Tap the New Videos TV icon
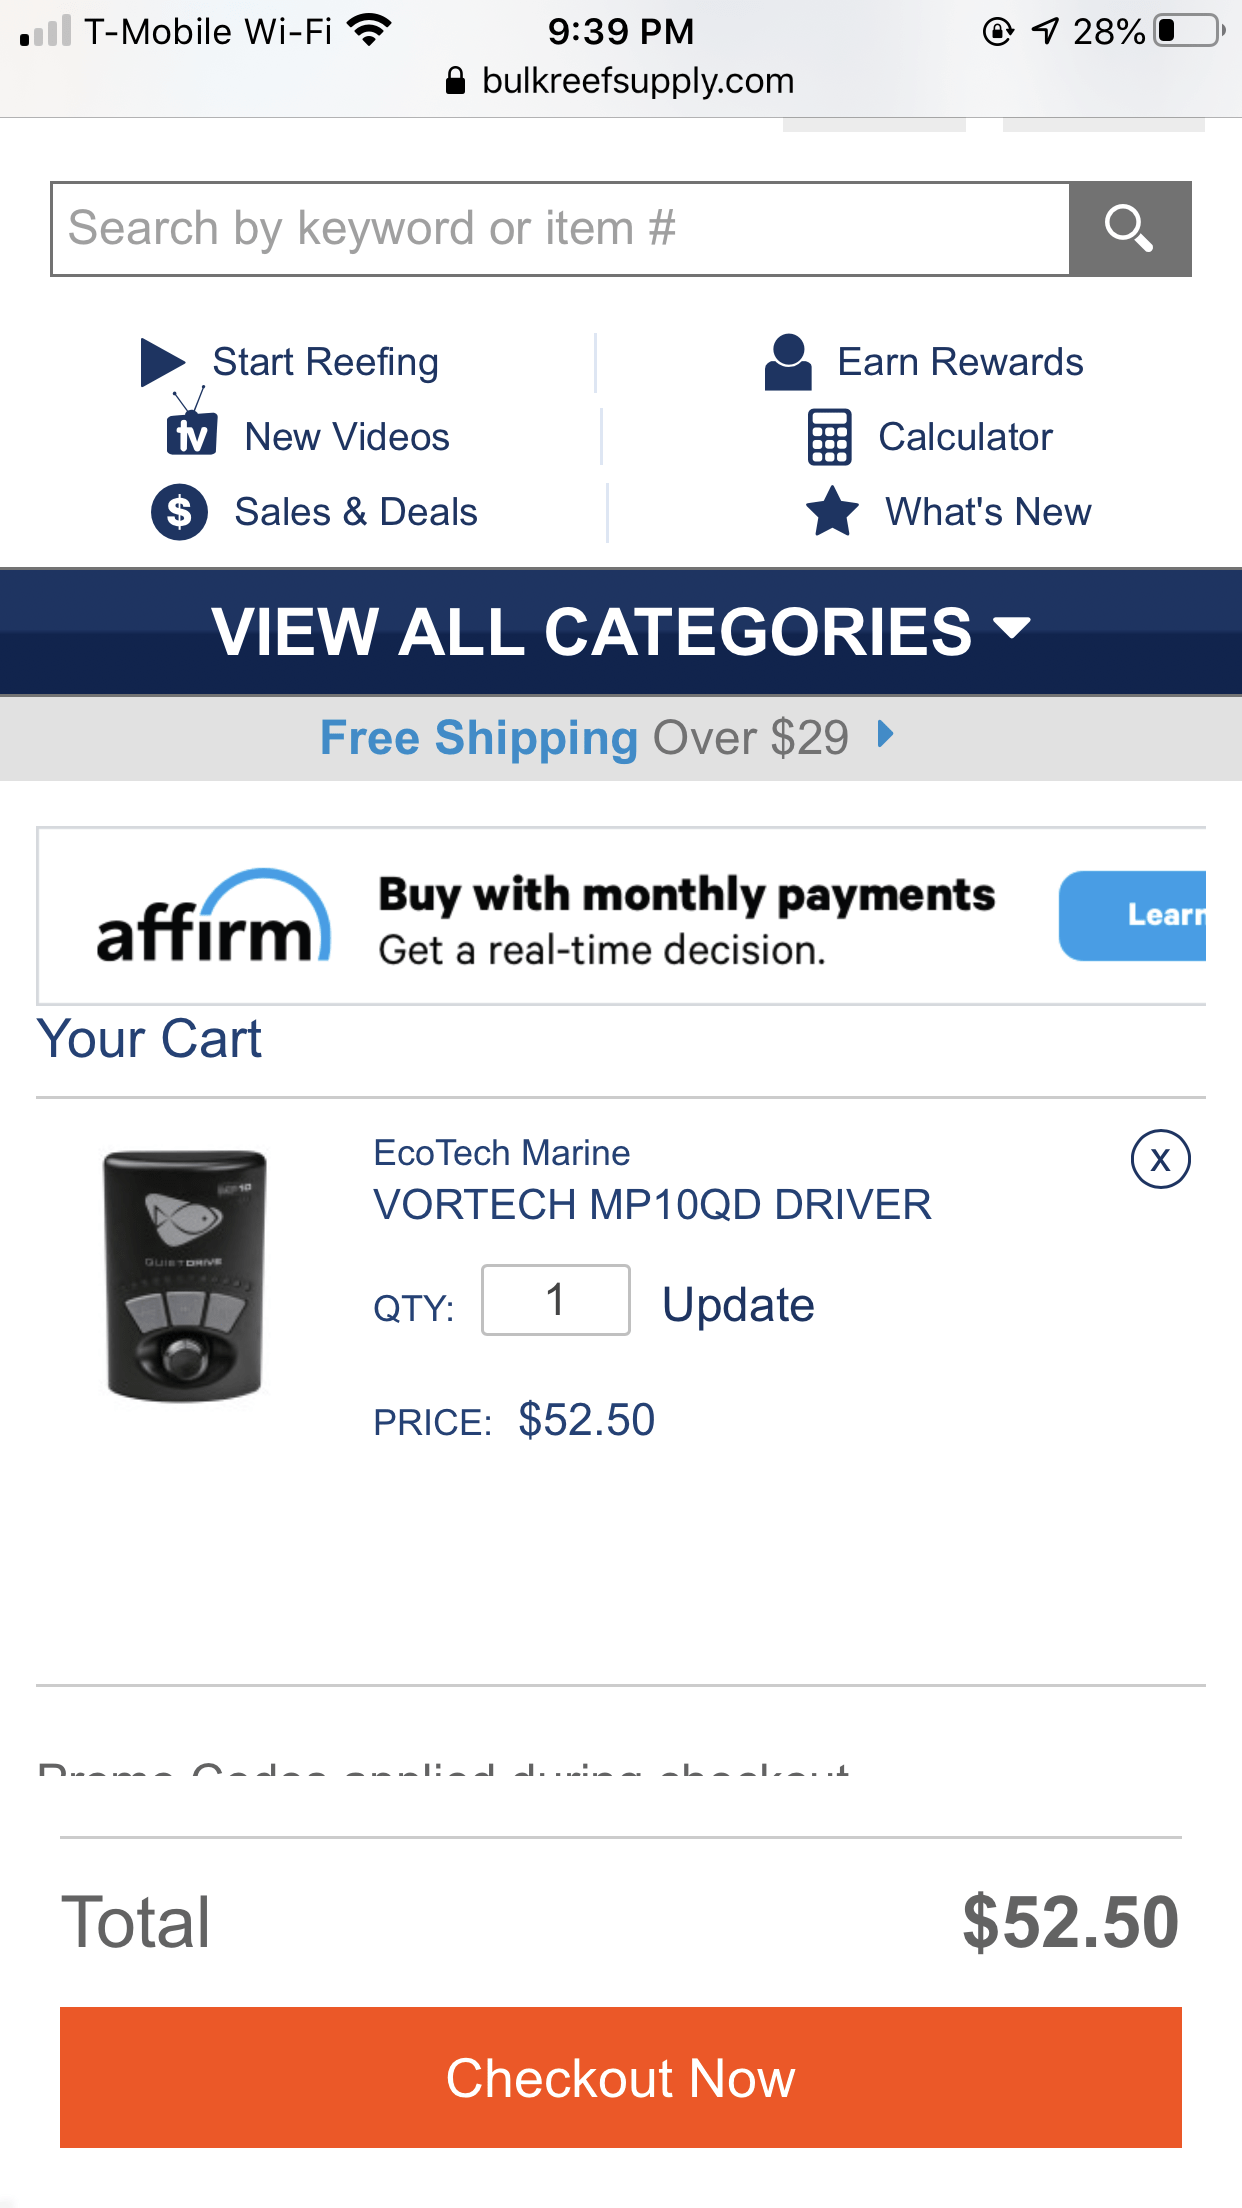 pyautogui.click(x=191, y=434)
